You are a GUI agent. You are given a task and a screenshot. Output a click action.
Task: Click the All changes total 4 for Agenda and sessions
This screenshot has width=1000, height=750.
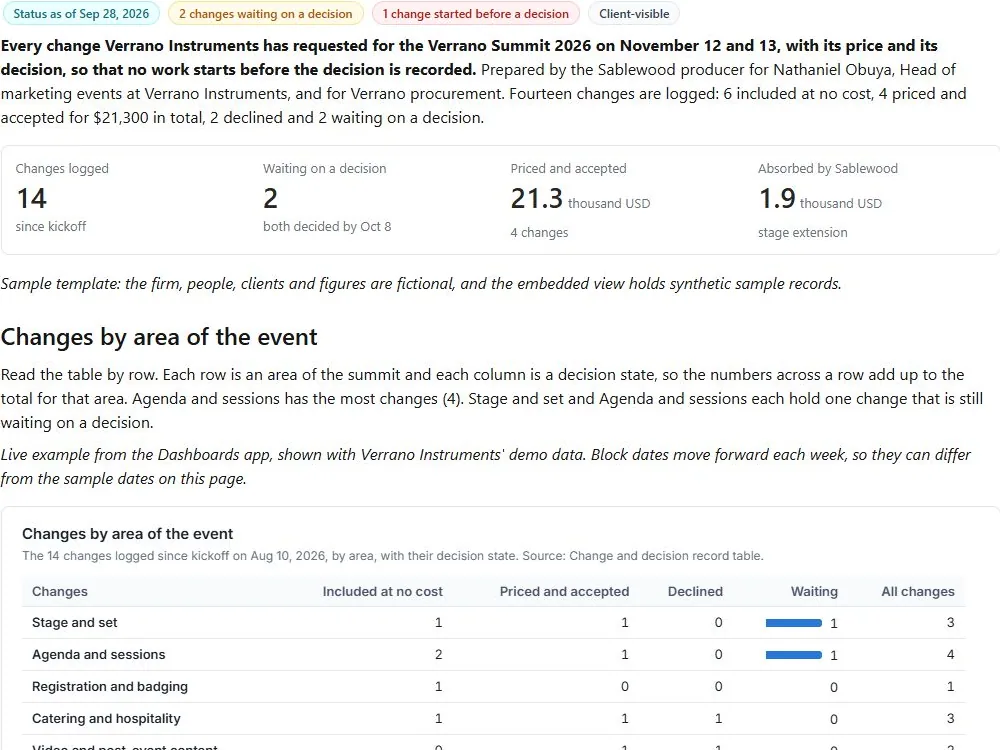[x=950, y=654]
